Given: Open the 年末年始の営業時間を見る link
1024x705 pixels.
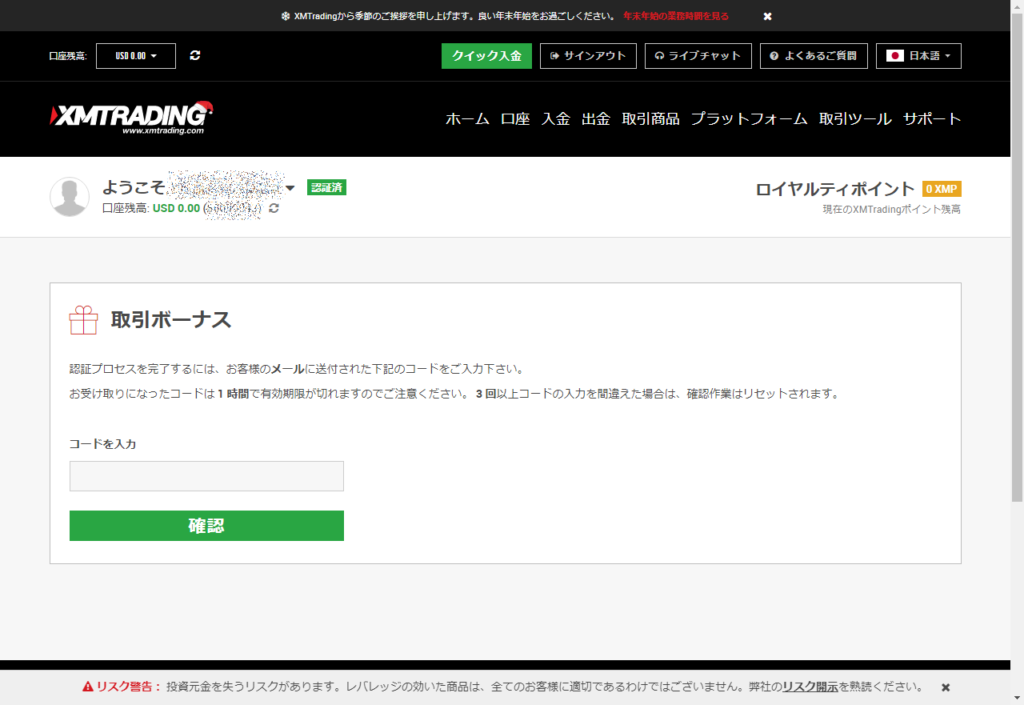Looking at the screenshot, I should [676, 16].
